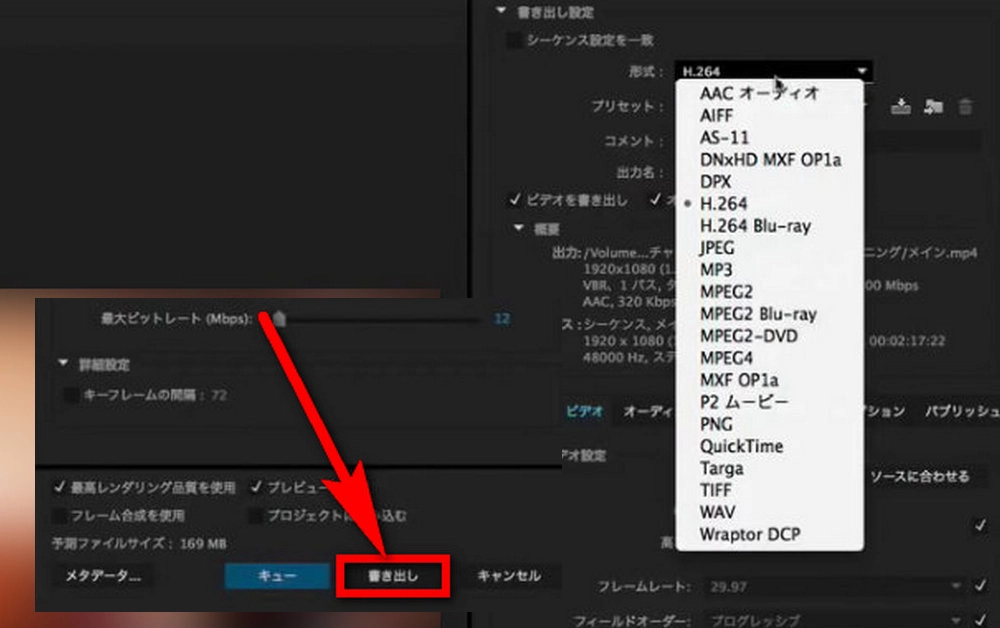Click the キュー queue button
The image size is (1000, 628).
pyautogui.click(x=277, y=576)
